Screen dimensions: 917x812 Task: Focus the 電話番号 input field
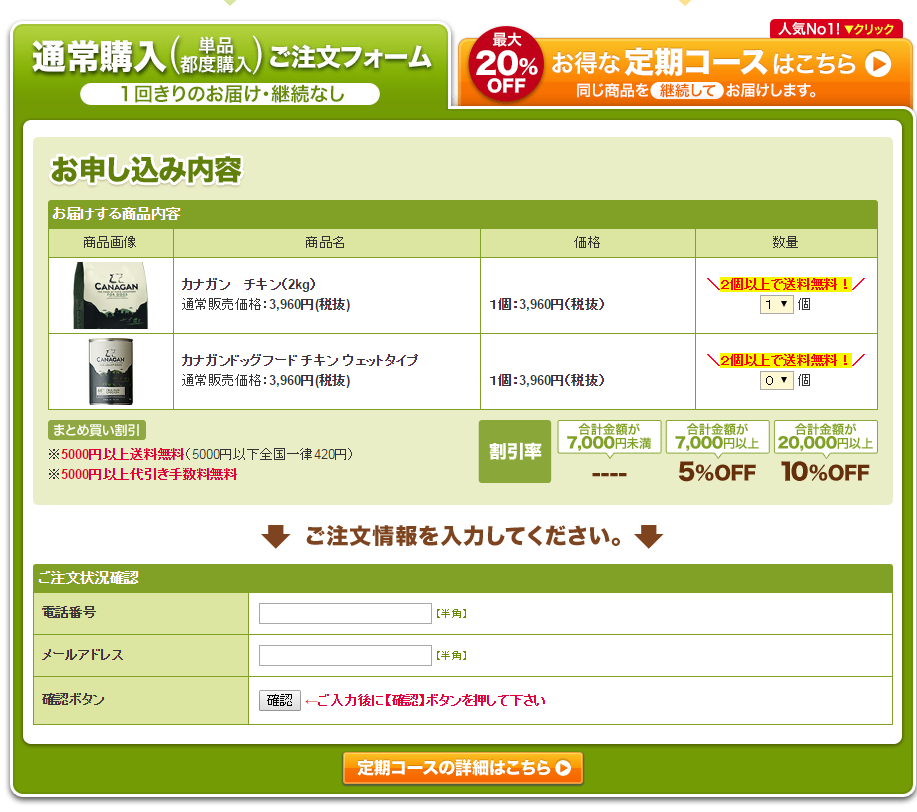345,613
